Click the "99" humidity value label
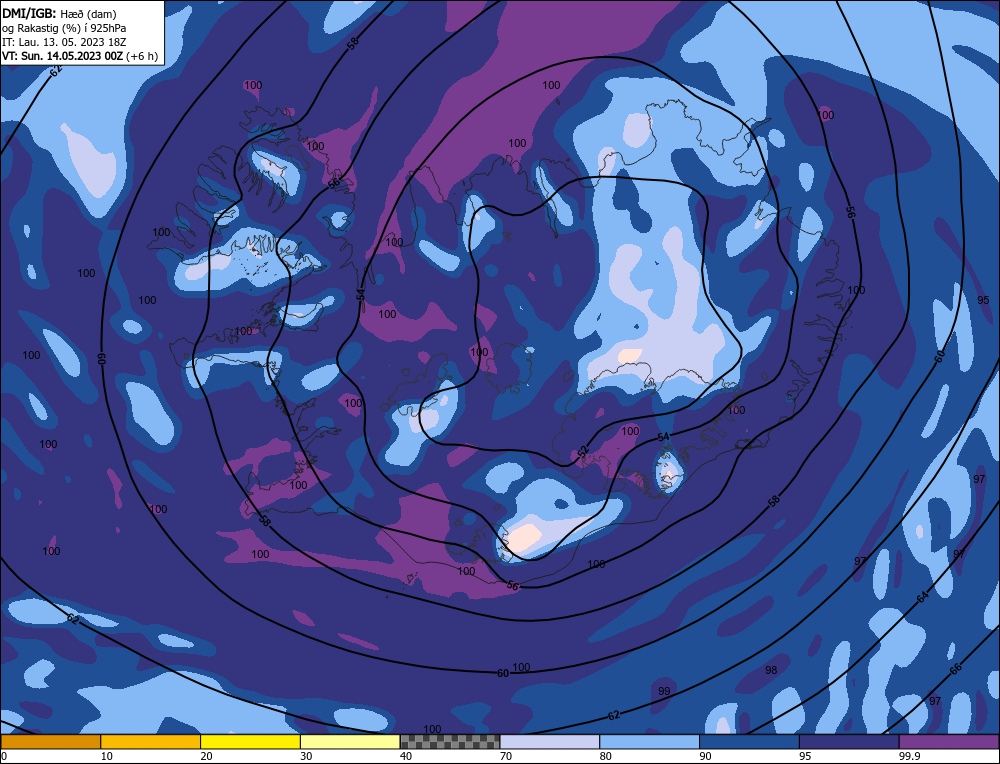 click(664, 691)
